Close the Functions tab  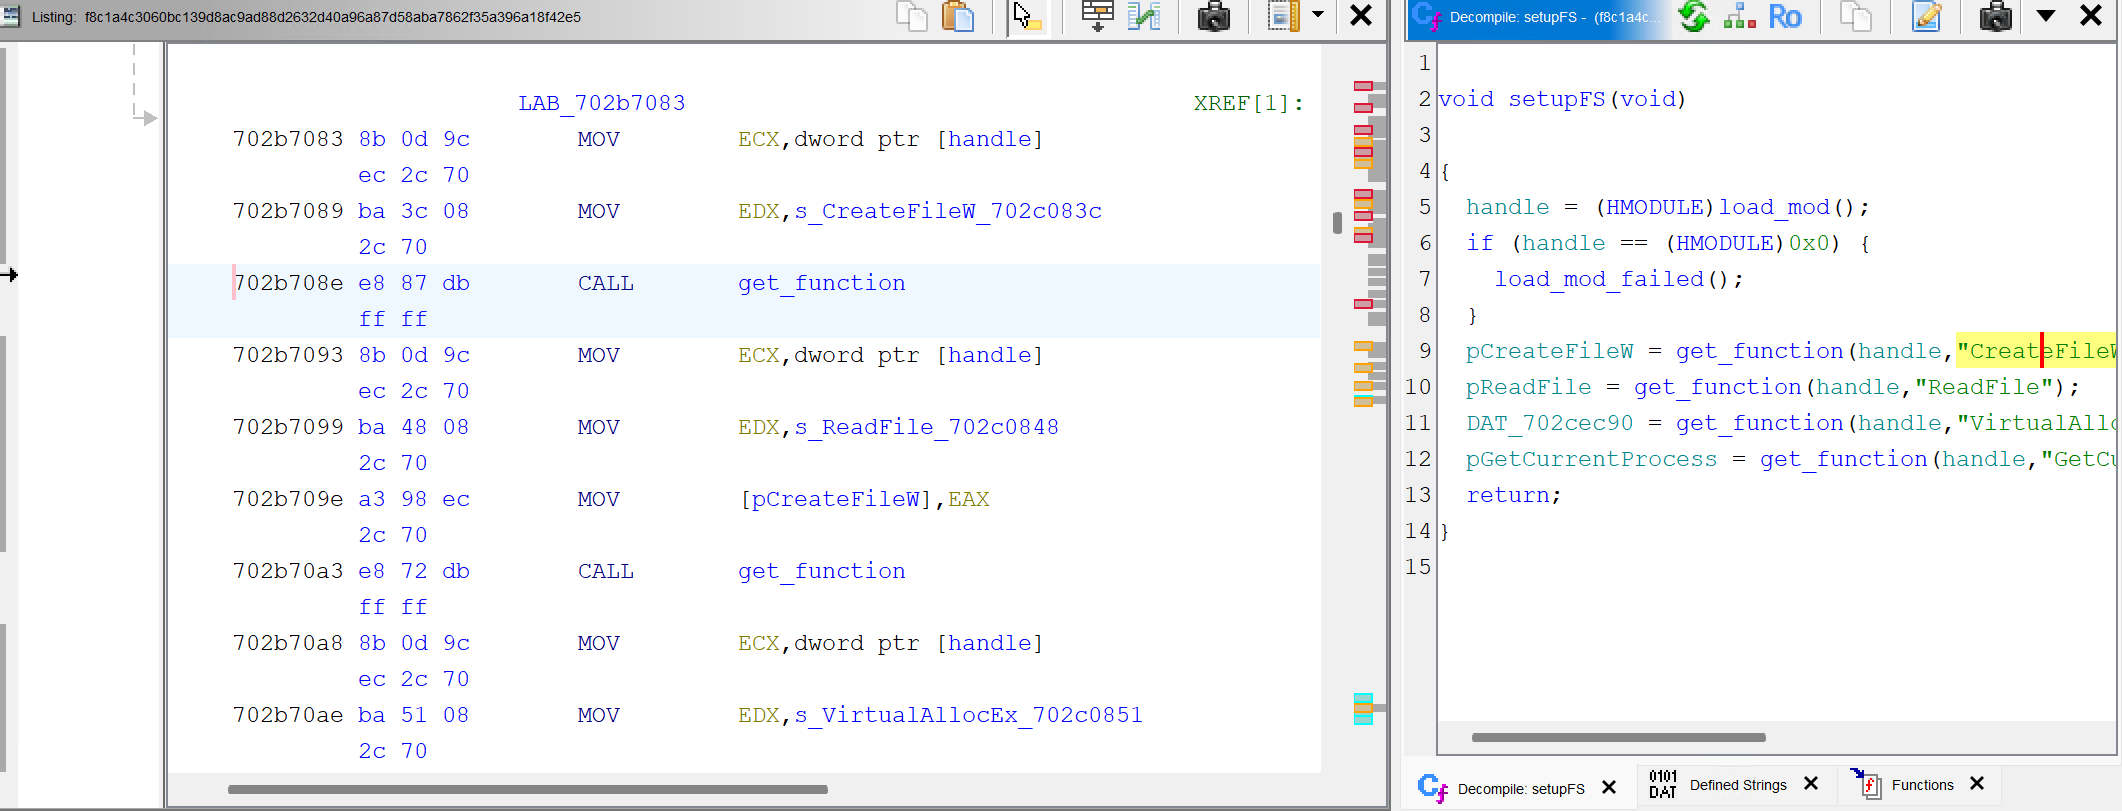pyautogui.click(x=1977, y=784)
